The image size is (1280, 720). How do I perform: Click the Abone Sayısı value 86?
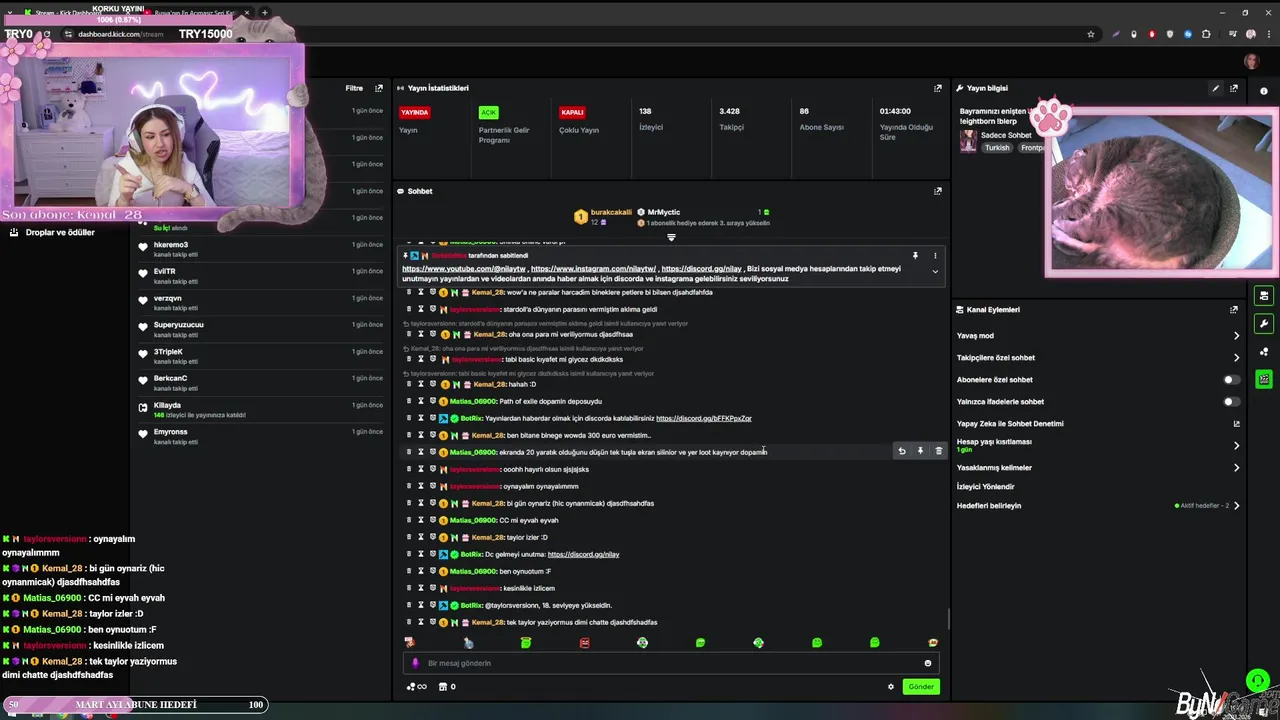[804, 112]
